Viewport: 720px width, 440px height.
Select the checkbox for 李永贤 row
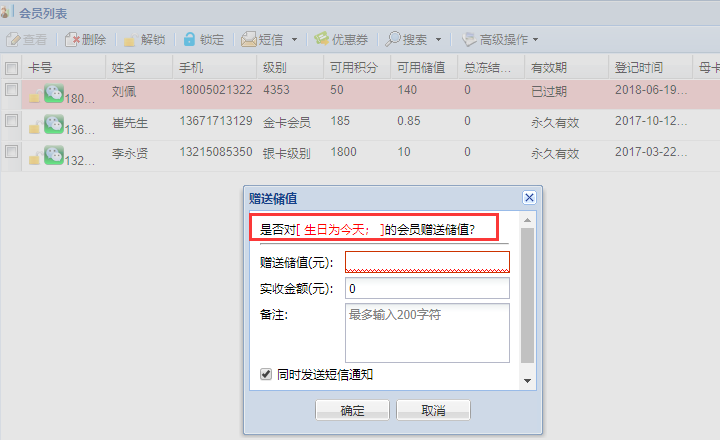(11, 152)
